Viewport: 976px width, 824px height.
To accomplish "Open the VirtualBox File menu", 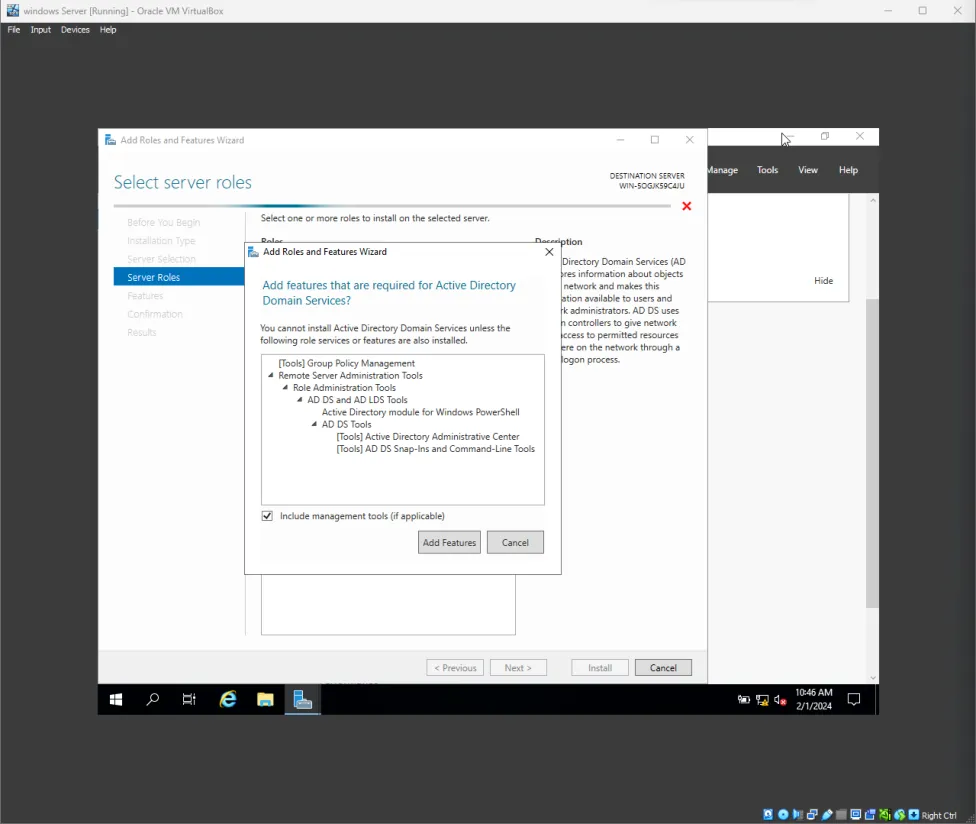I will 14,30.
